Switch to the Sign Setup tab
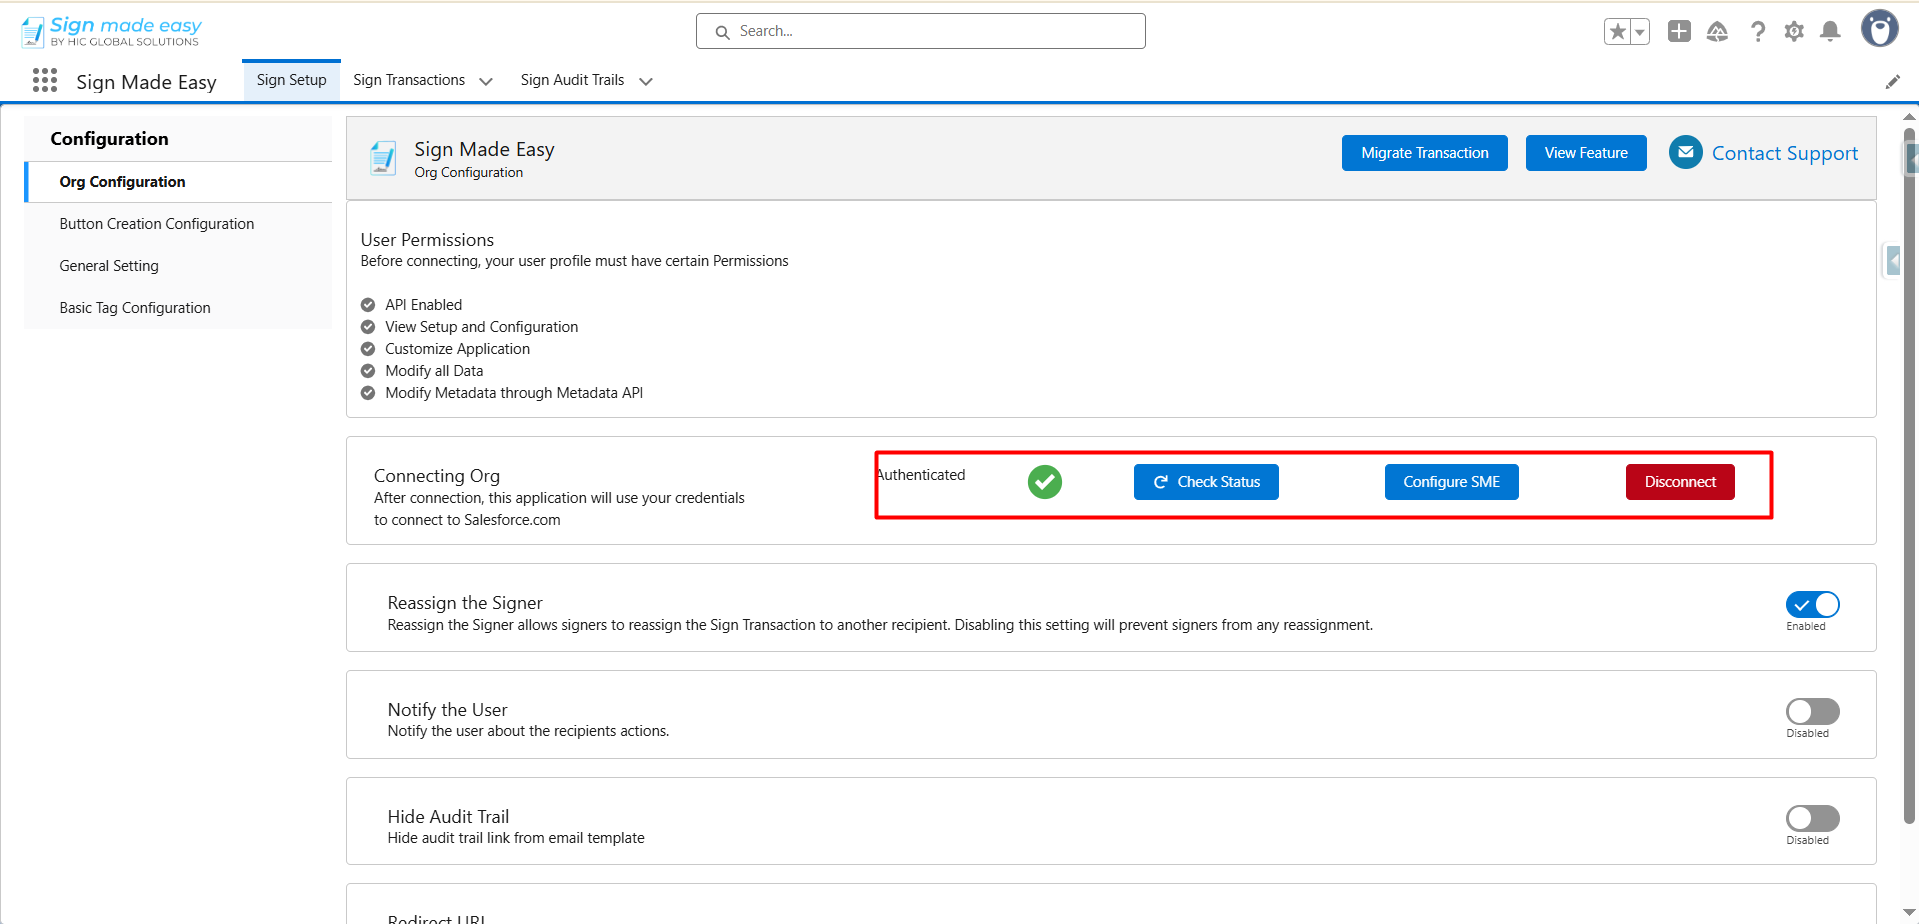 coord(291,80)
